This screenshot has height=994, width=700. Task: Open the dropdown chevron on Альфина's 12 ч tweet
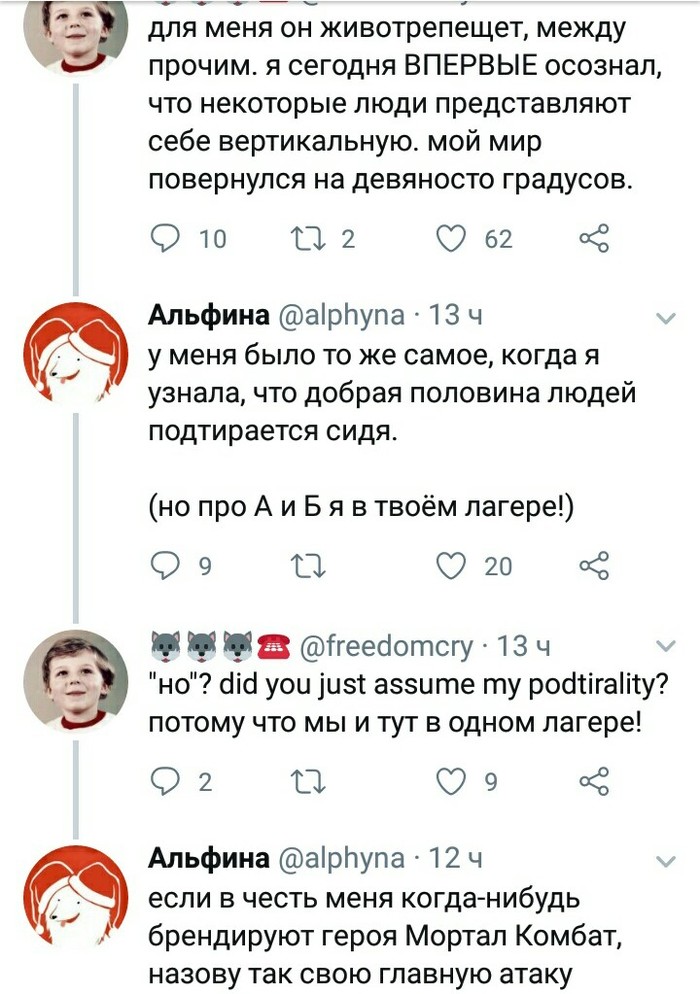[x=664, y=860]
